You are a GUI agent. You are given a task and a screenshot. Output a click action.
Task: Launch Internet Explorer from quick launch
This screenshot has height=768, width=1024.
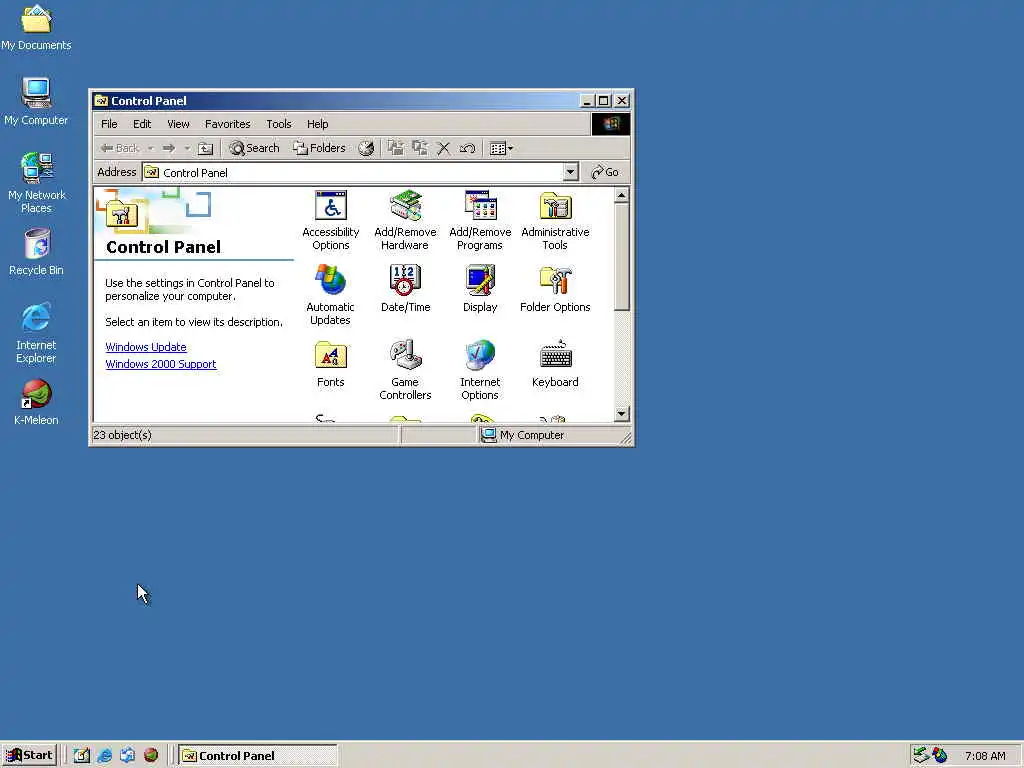coord(104,756)
